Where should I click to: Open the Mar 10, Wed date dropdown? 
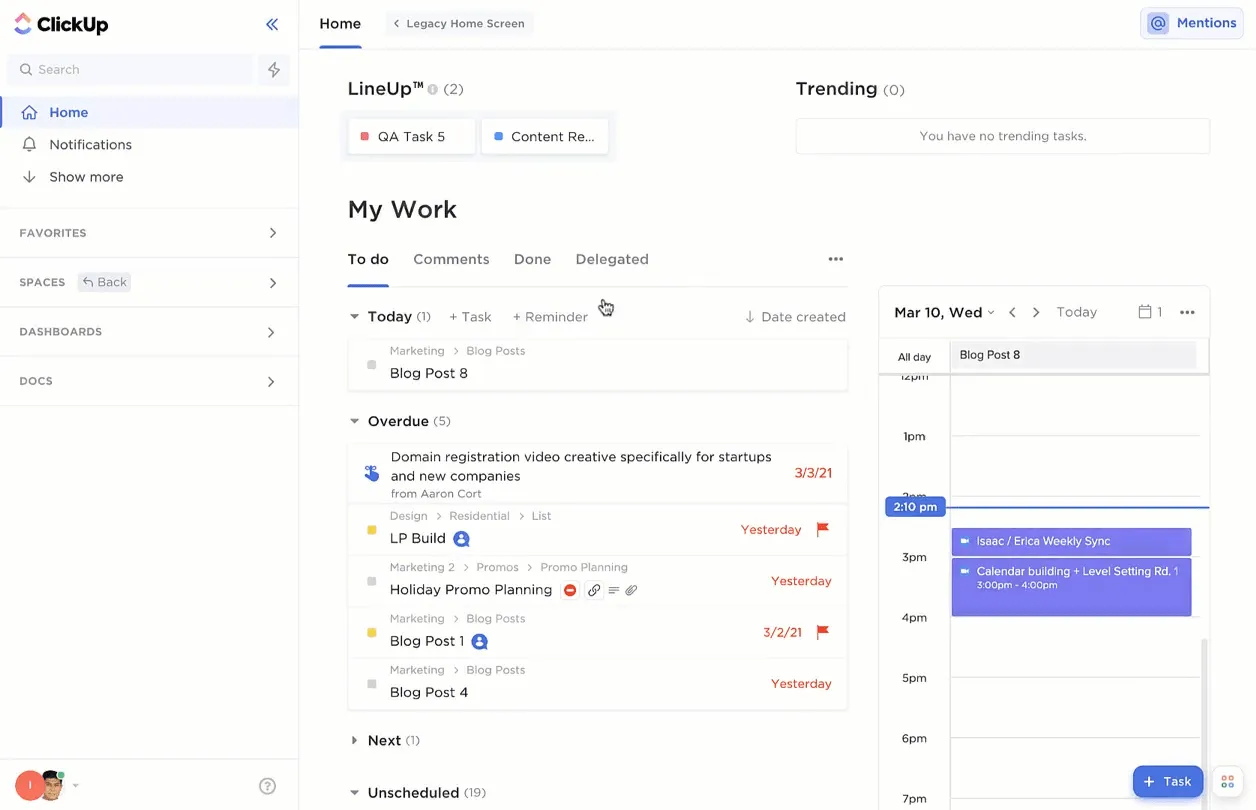click(x=944, y=312)
